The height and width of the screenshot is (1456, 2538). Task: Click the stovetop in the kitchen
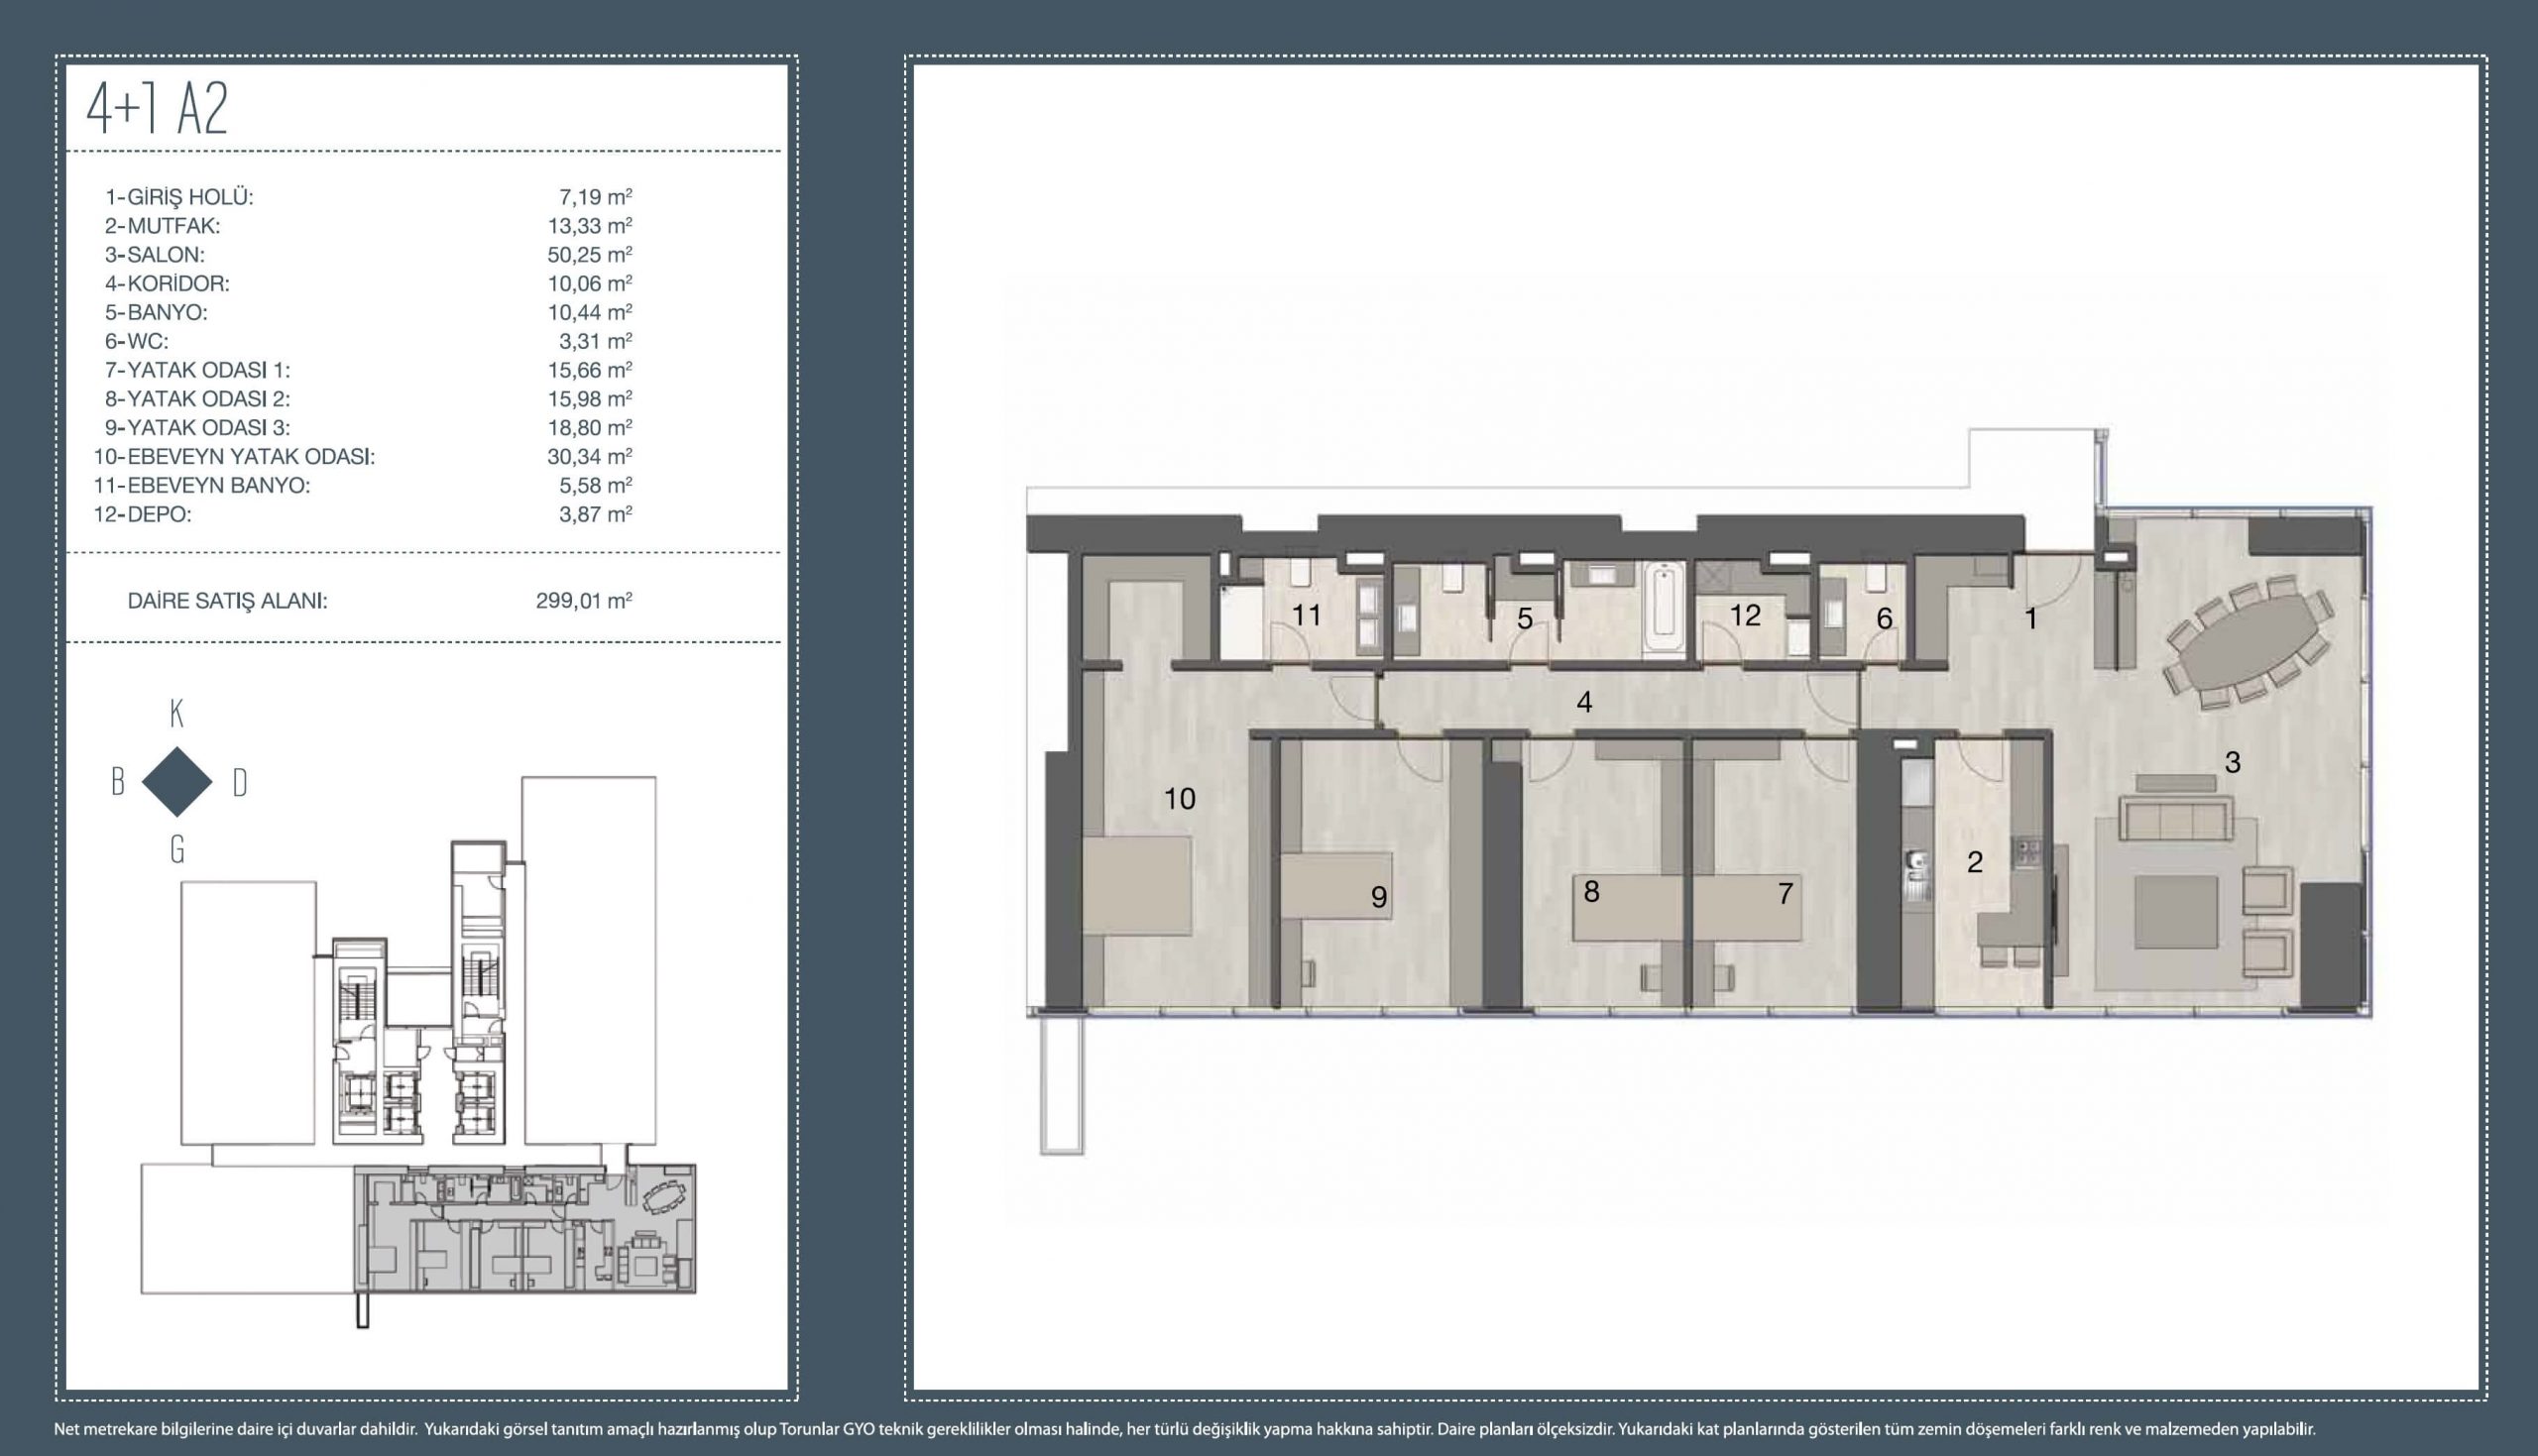click(2025, 853)
